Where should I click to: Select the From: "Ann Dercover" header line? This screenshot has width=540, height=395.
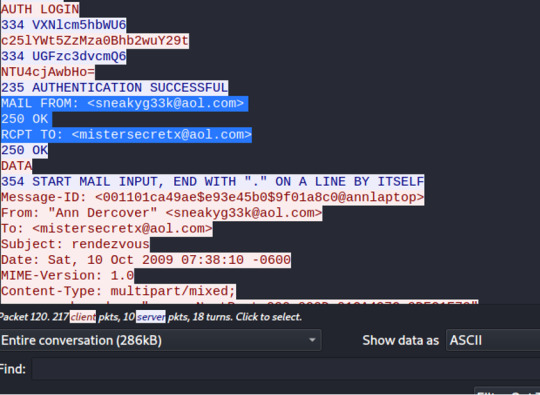click(x=162, y=213)
